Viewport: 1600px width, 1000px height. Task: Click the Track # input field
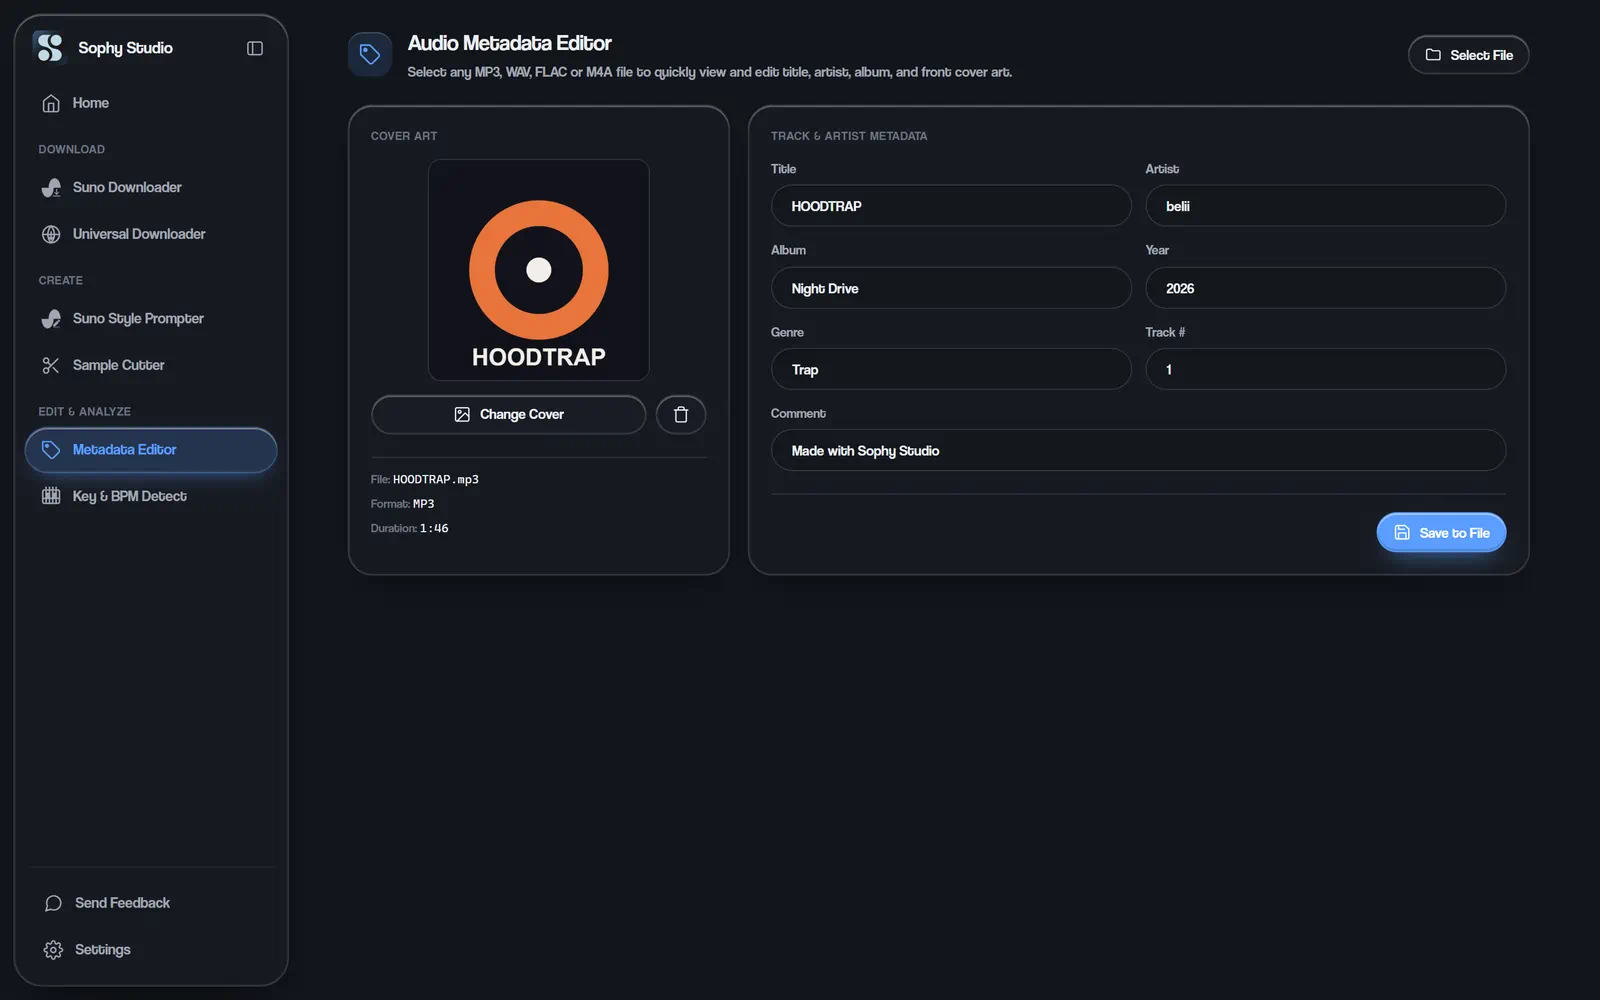tap(1325, 369)
